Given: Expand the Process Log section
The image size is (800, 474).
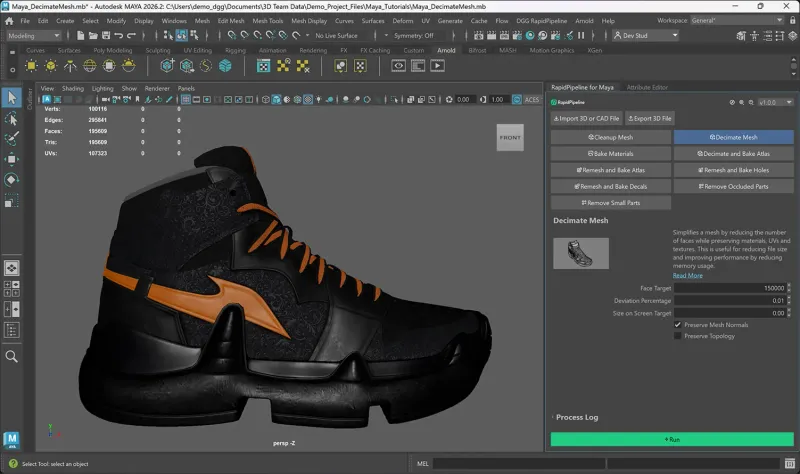Looking at the screenshot, I should tap(577, 417).
